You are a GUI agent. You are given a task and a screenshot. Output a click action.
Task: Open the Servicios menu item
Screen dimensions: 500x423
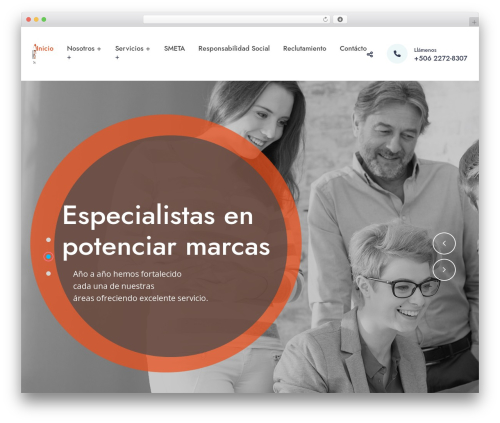[x=129, y=48]
